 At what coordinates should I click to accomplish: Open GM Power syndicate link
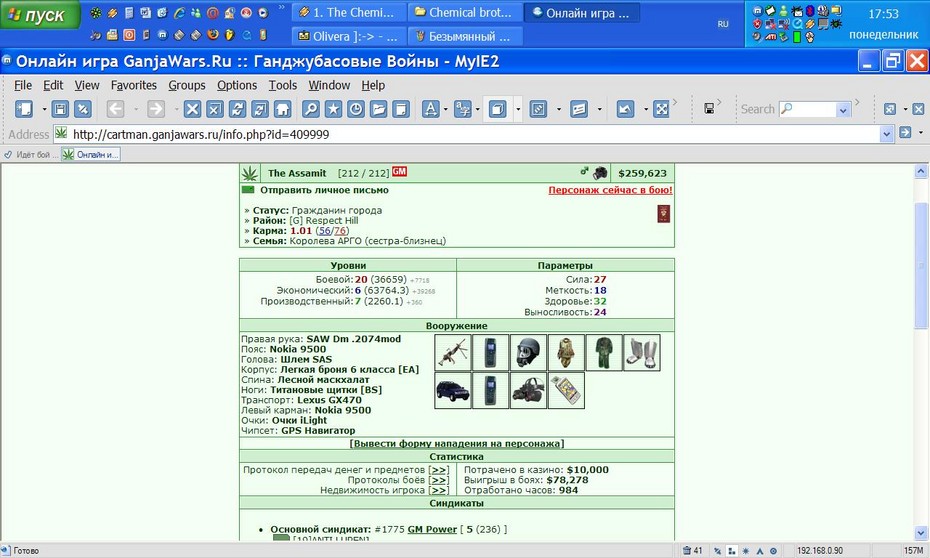432,529
